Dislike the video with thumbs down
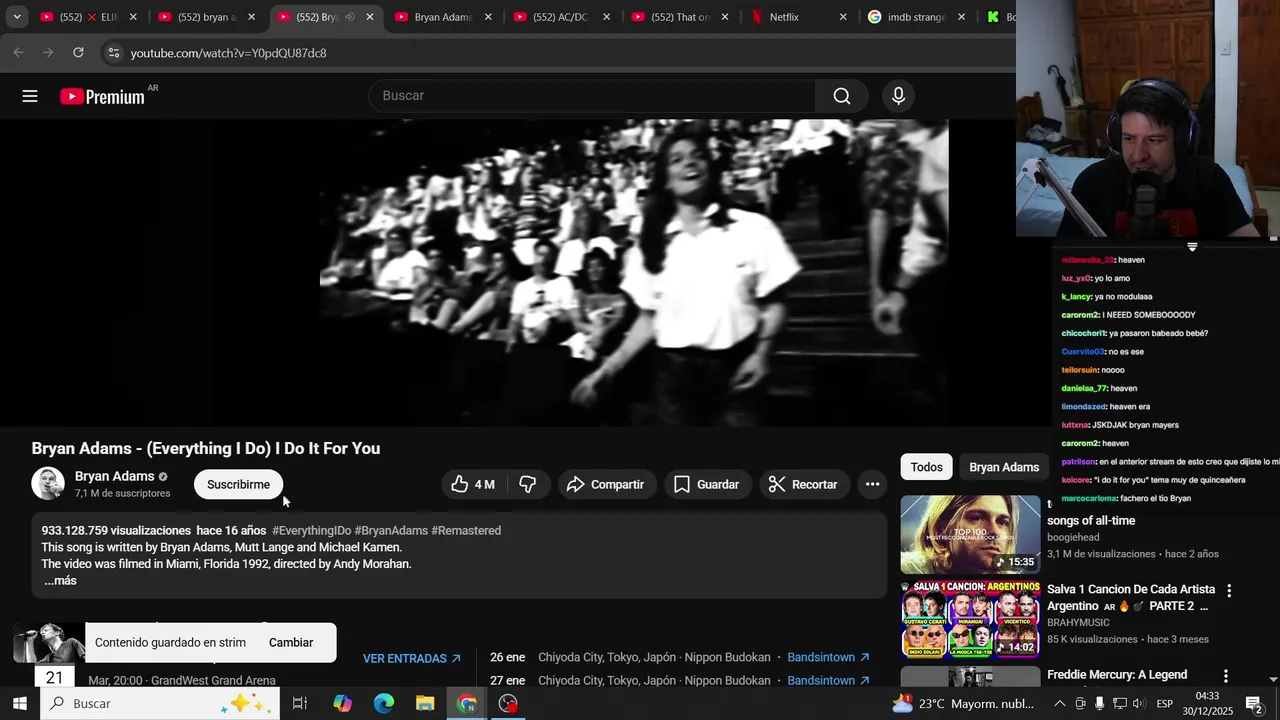 pos(528,484)
